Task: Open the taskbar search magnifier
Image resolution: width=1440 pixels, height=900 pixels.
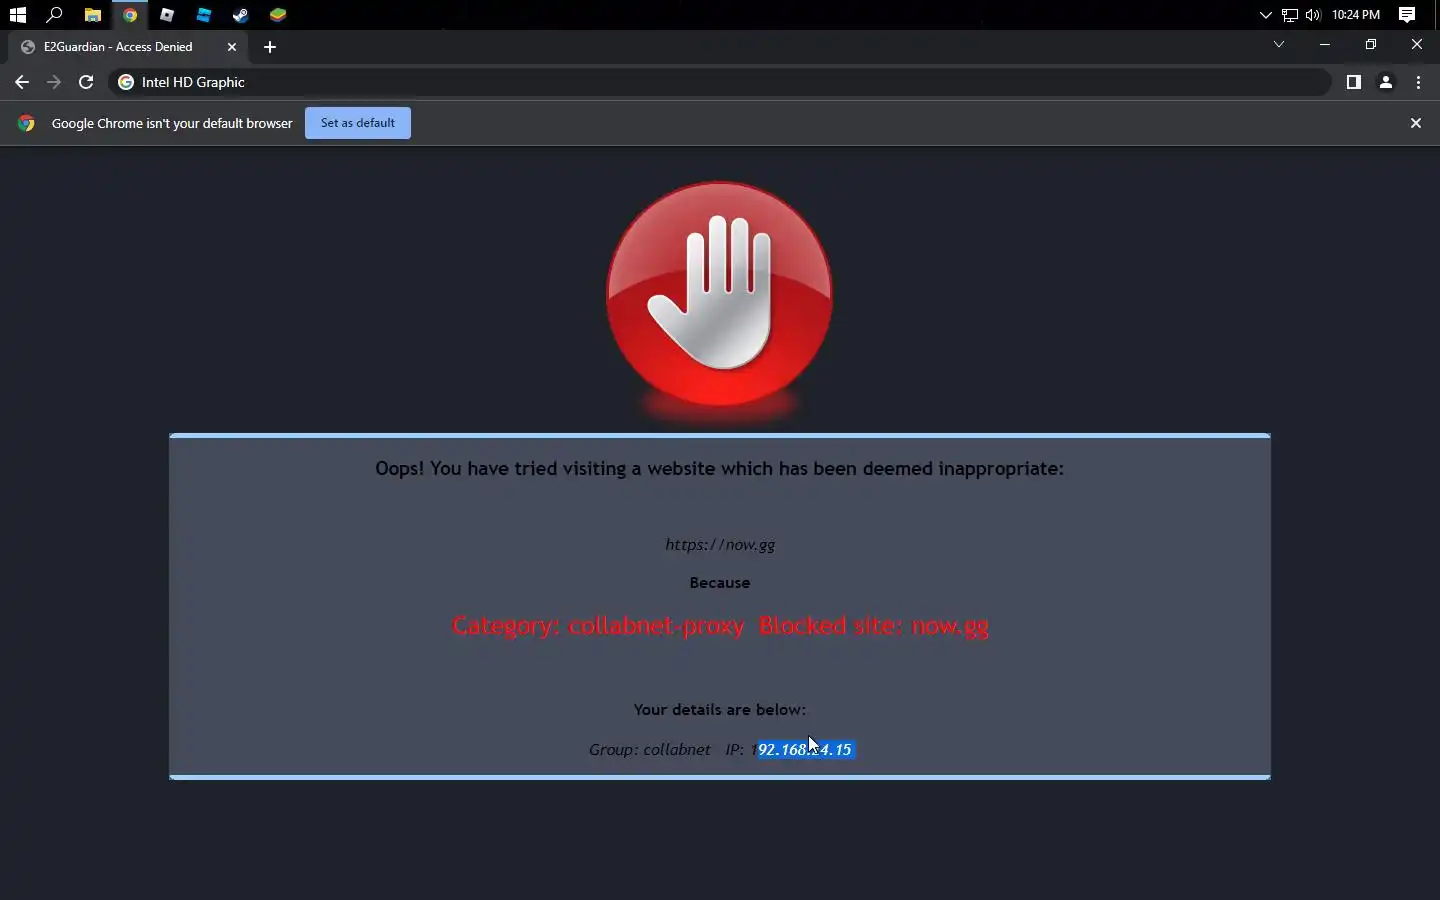Action: [55, 15]
